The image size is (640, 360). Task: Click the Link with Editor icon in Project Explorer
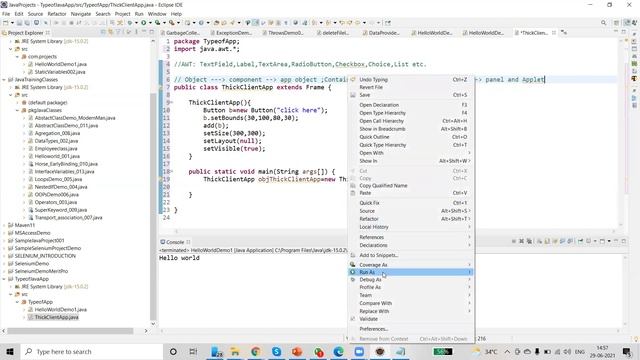coord(110,32)
